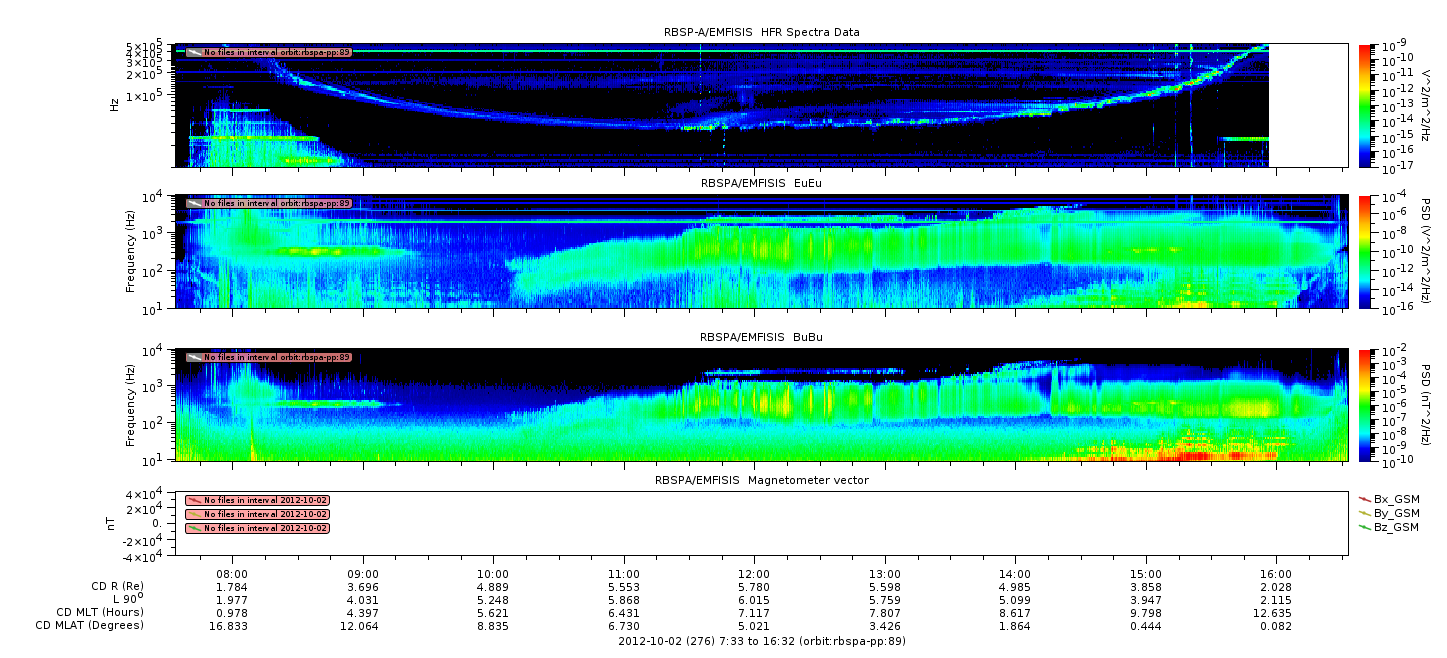The width and height of the screenshot is (1447, 658).
Task: Click the warning icon in the HFR Spectra panel
Action: 194,52
